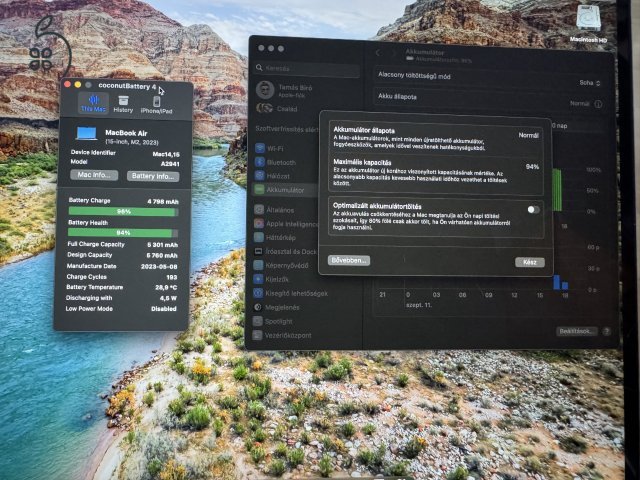
Task: Click Design Capacity value 5 760 mAh
Action: click(162, 256)
